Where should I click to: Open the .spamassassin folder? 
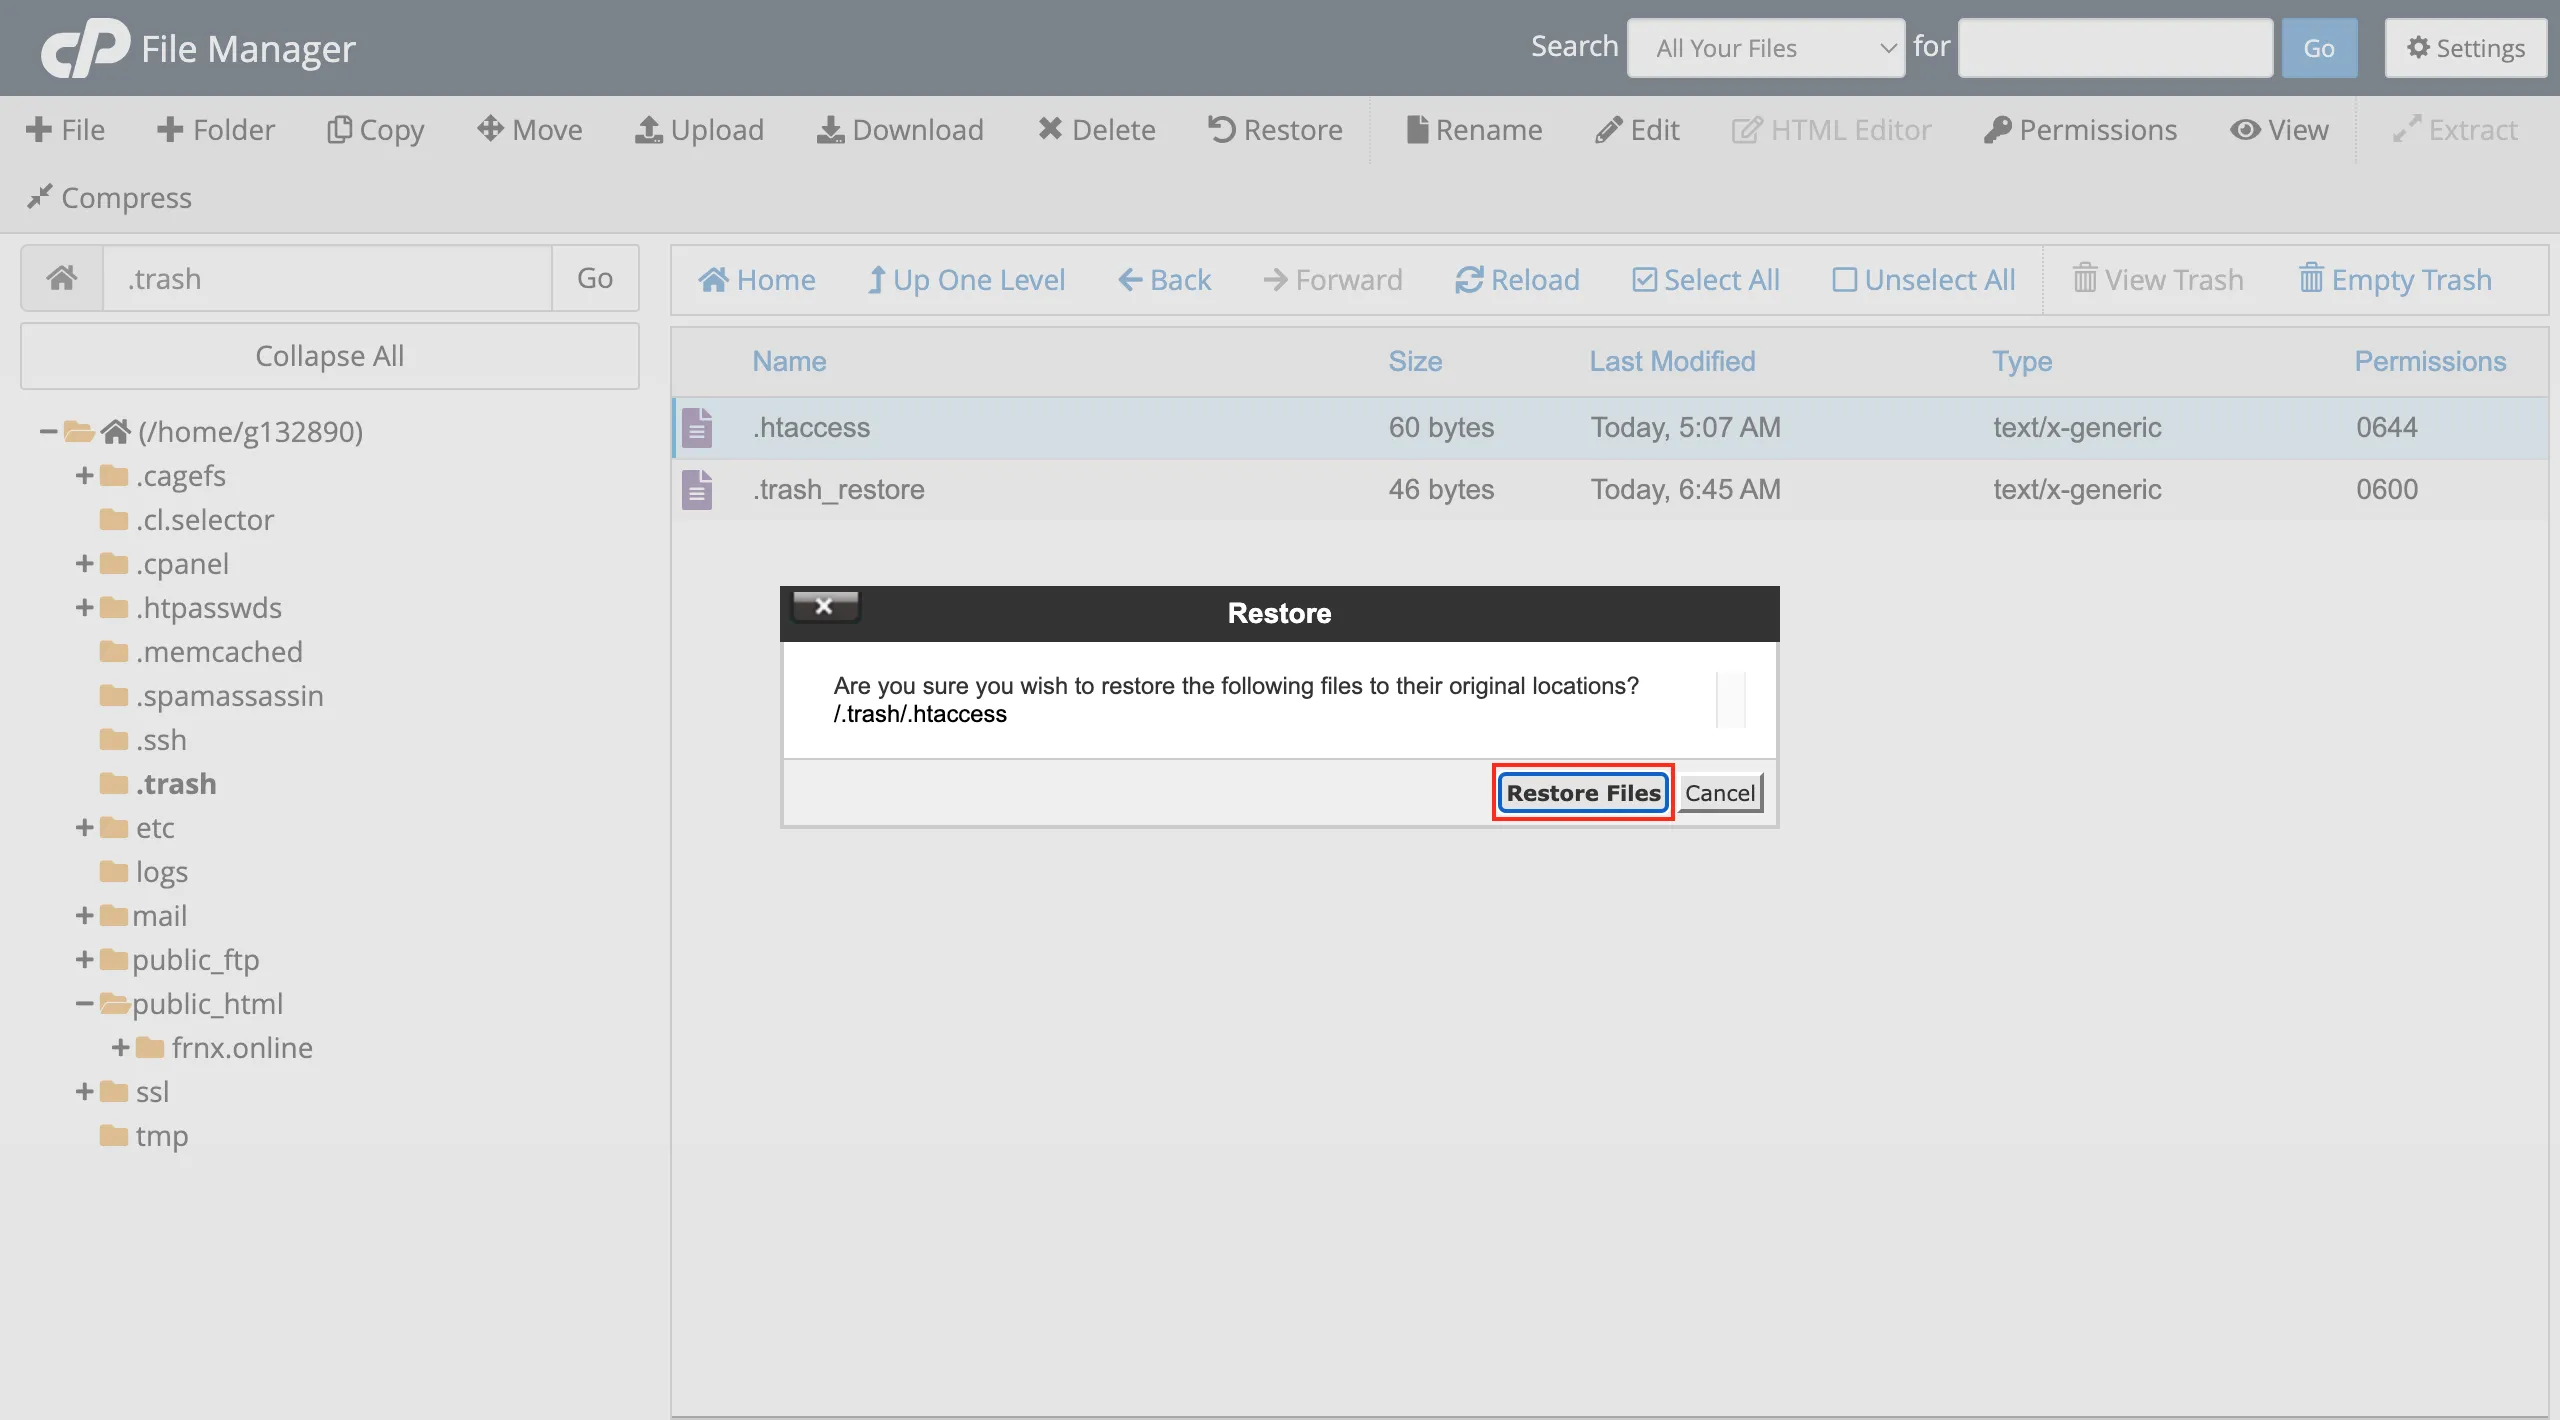tap(212, 695)
